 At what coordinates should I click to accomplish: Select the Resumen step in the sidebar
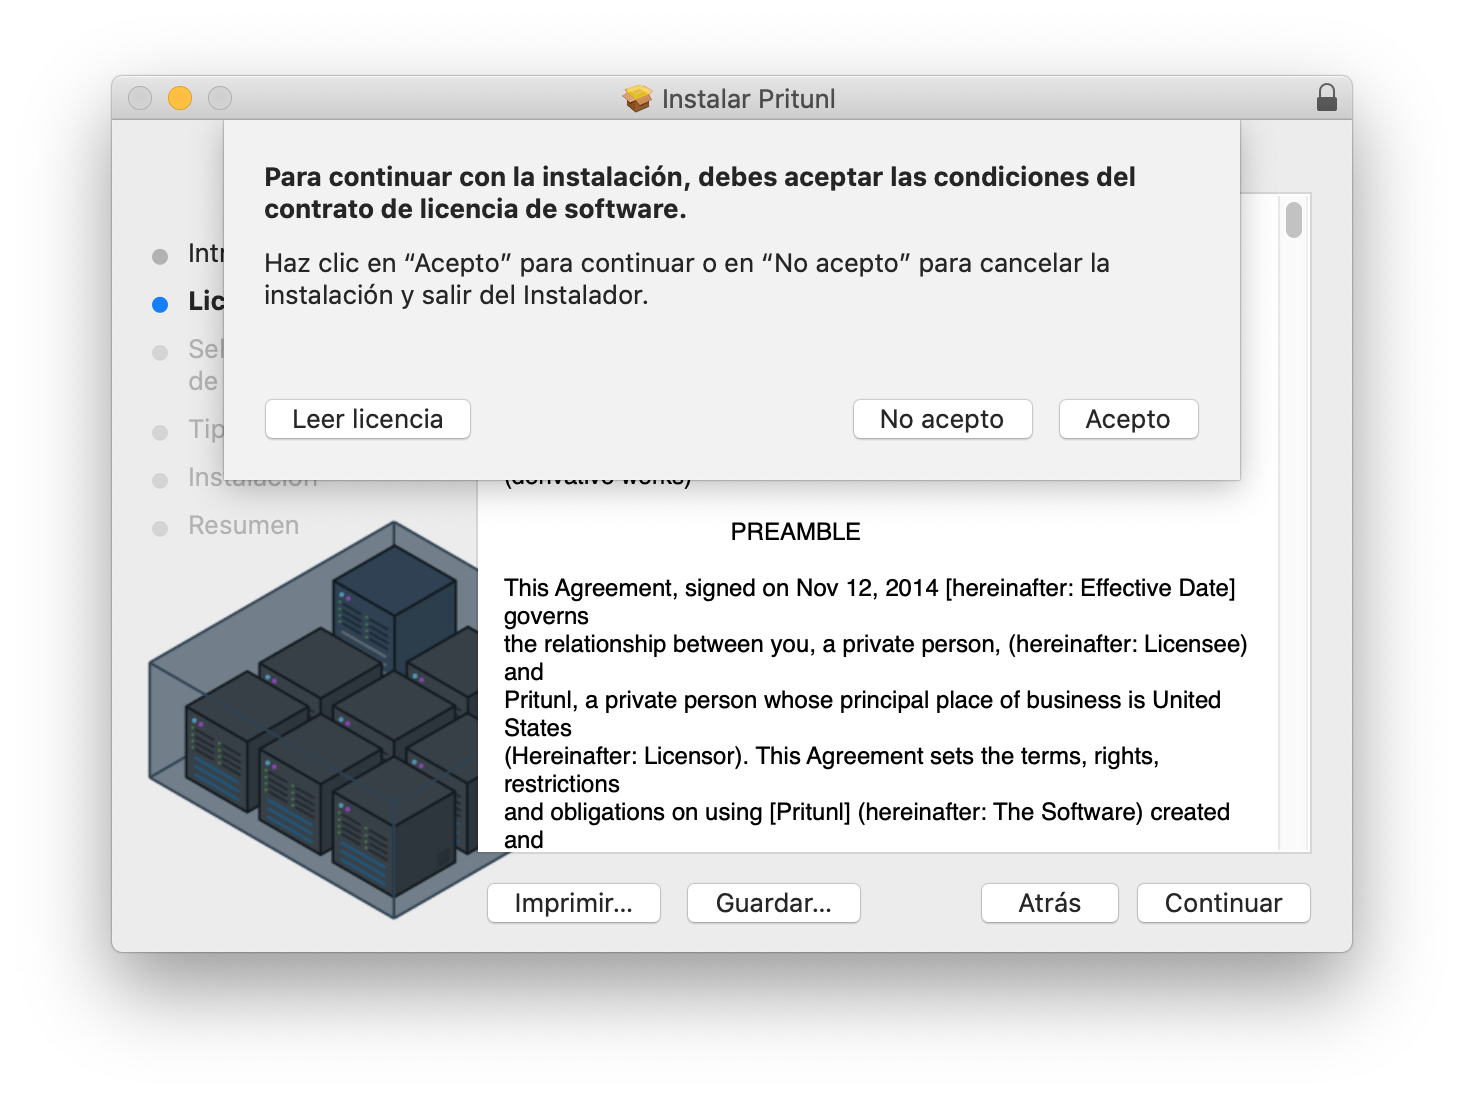(243, 526)
